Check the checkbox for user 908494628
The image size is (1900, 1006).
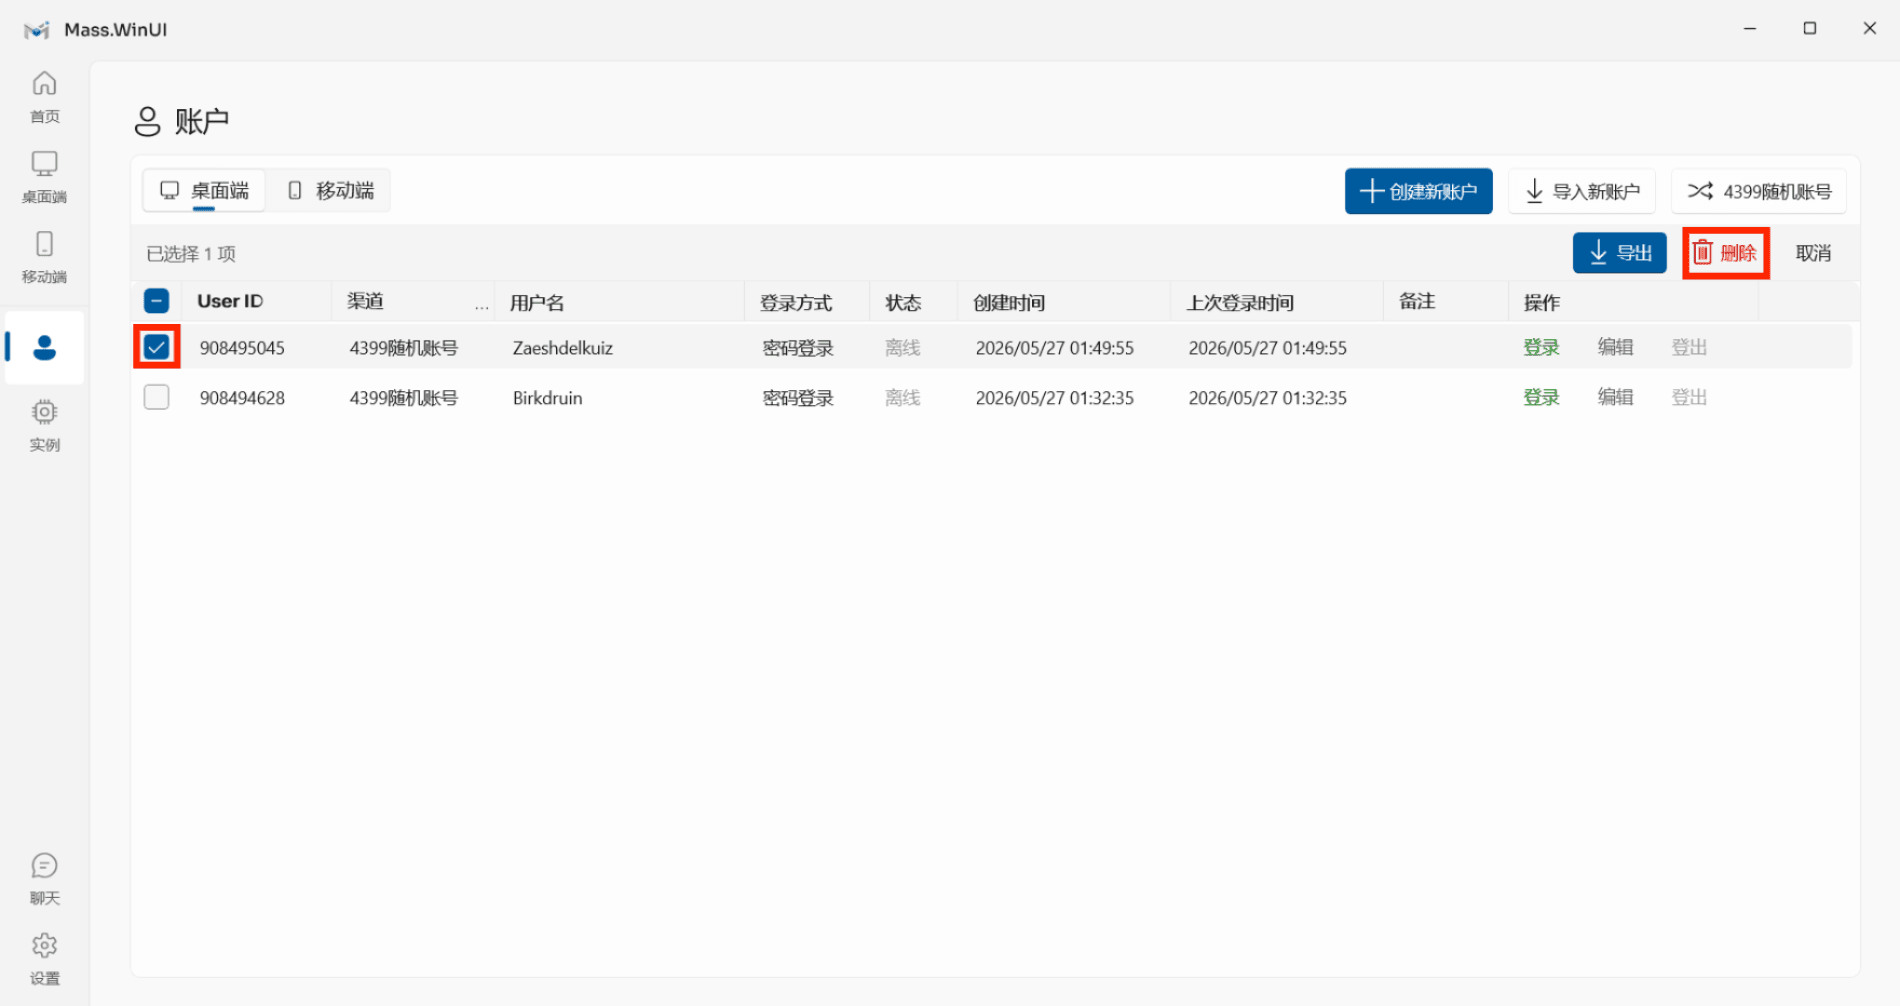[157, 397]
